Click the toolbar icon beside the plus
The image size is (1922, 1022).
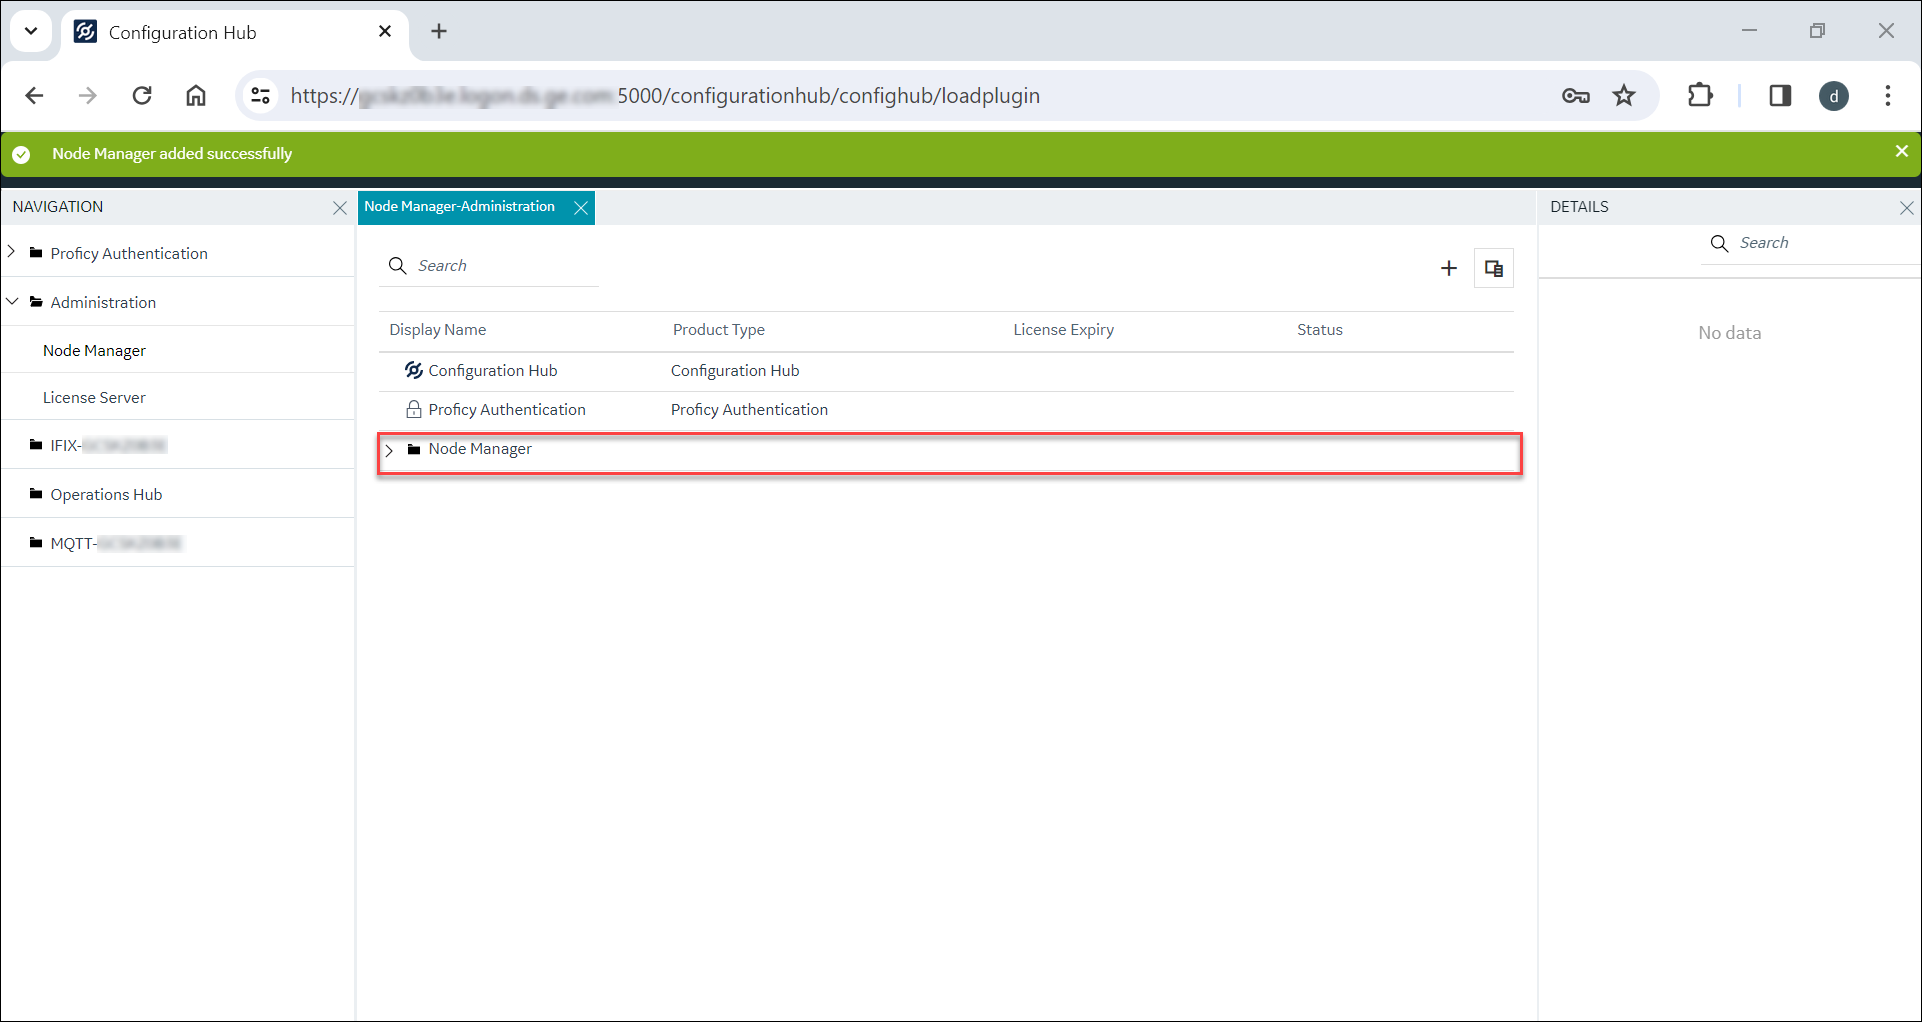click(x=1494, y=268)
